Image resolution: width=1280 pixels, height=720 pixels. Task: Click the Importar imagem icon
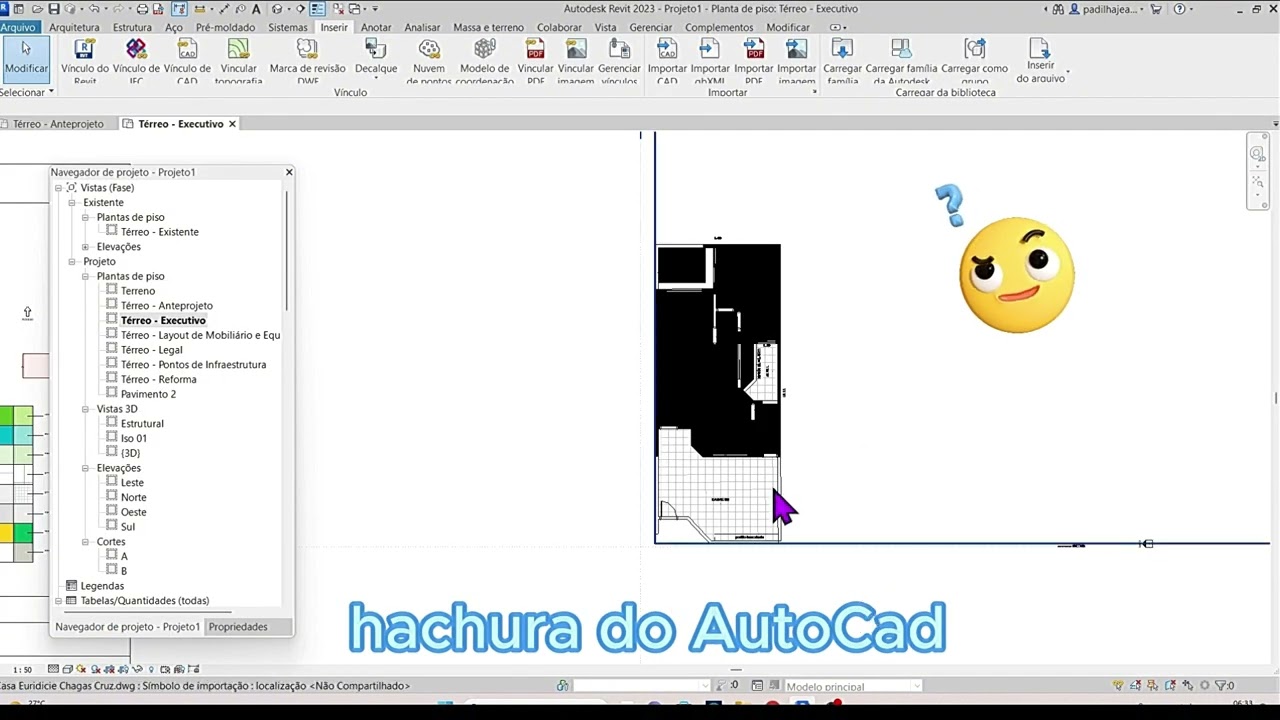point(797,49)
